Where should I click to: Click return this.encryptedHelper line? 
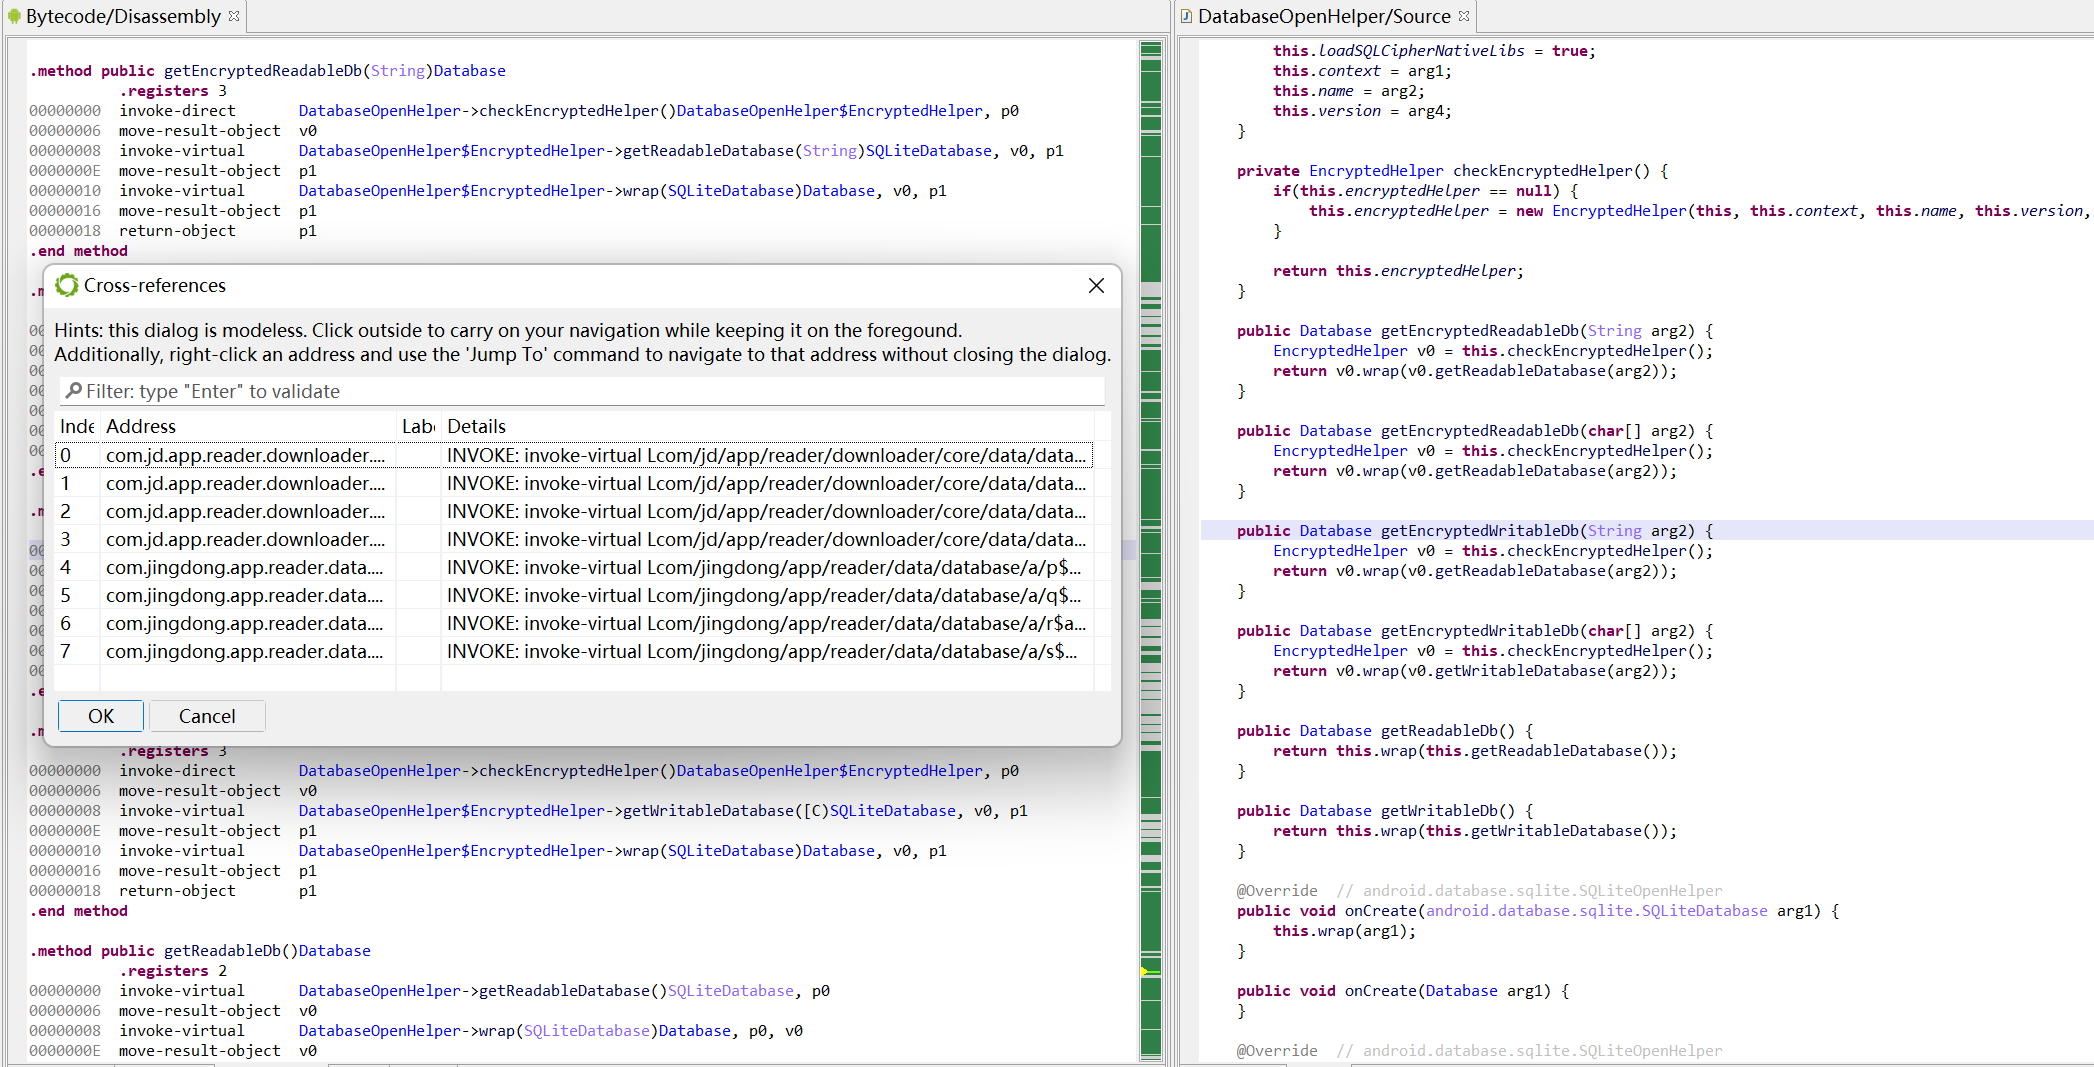tap(1398, 271)
